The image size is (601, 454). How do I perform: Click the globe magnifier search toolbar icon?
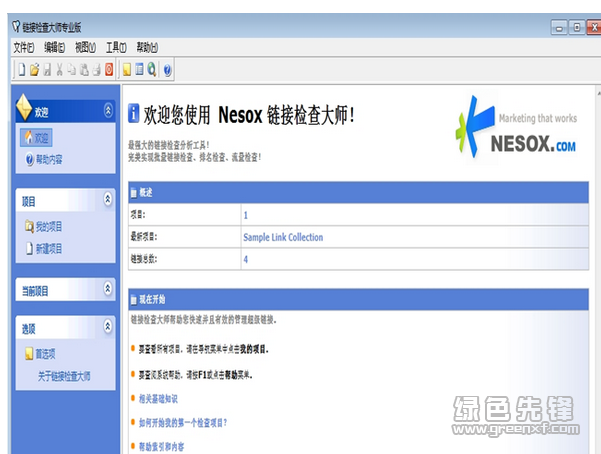[152, 69]
